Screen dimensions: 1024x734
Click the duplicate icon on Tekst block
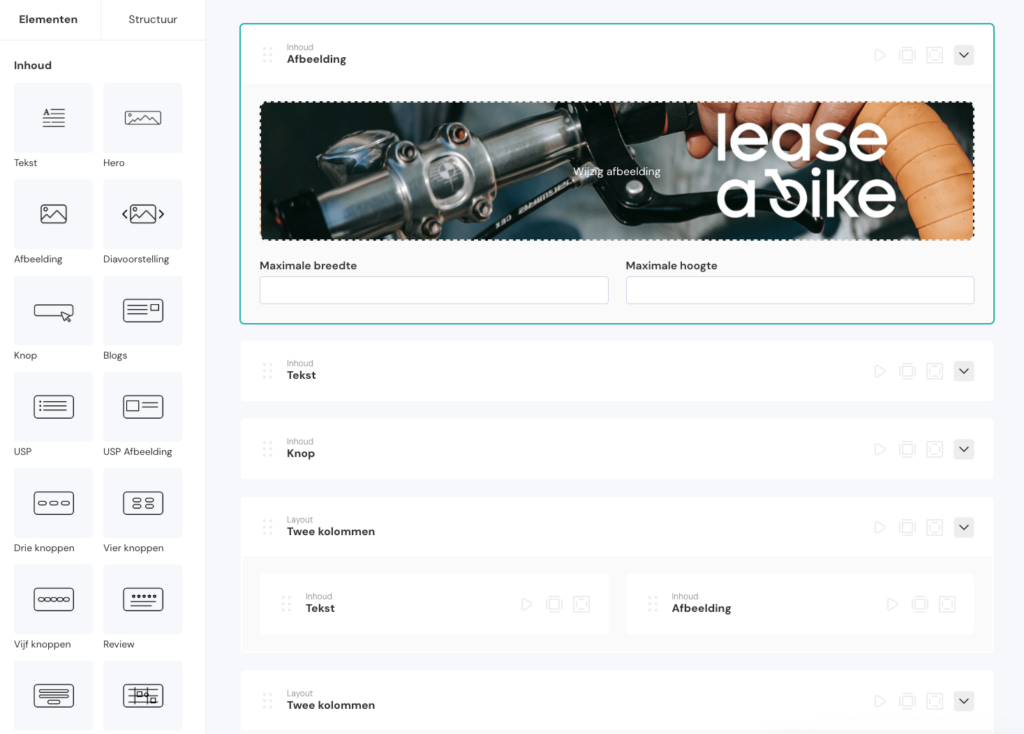(x=907, y=371)
